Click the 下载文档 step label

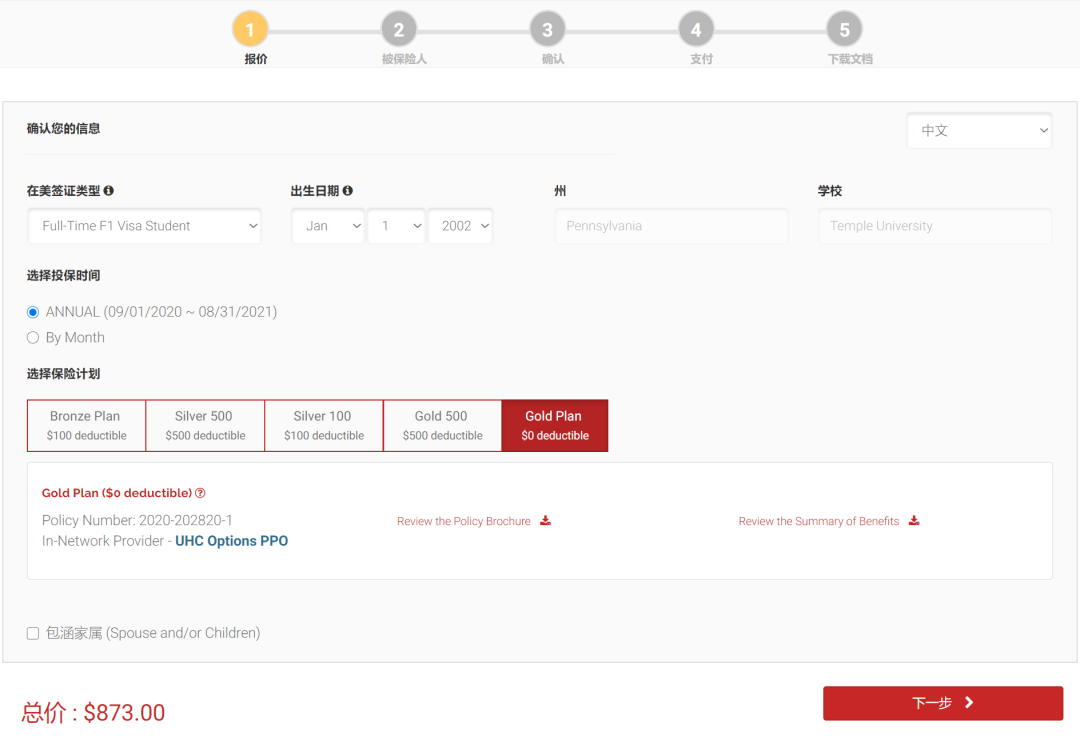point(850,59)
